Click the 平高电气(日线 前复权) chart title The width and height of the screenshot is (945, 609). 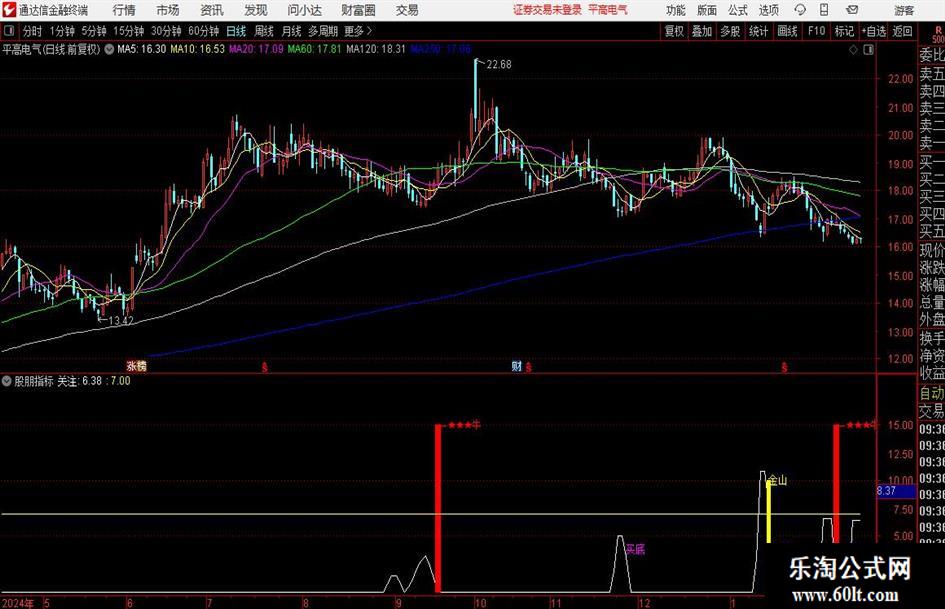(51, 49)
